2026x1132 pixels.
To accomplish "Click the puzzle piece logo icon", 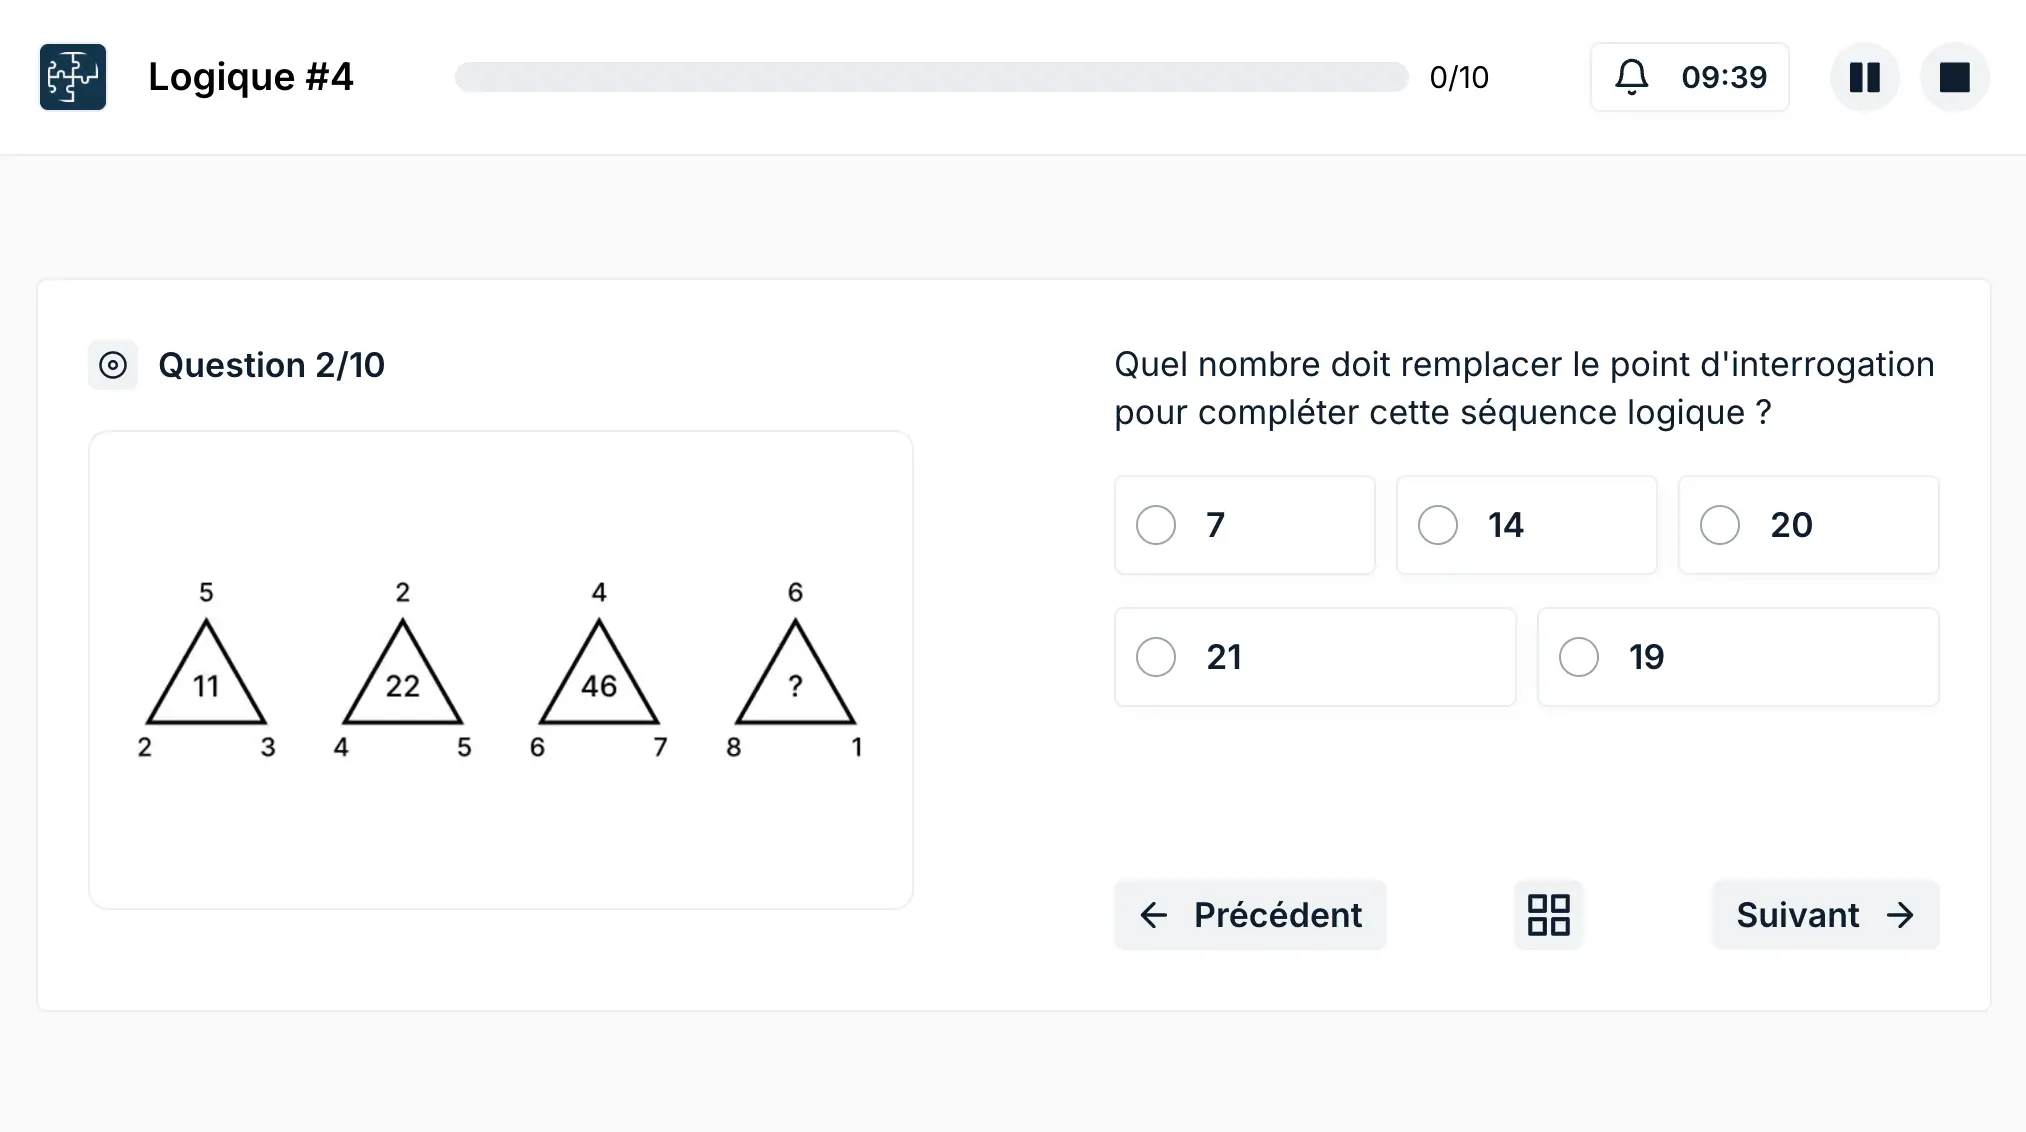I will 72,76.
